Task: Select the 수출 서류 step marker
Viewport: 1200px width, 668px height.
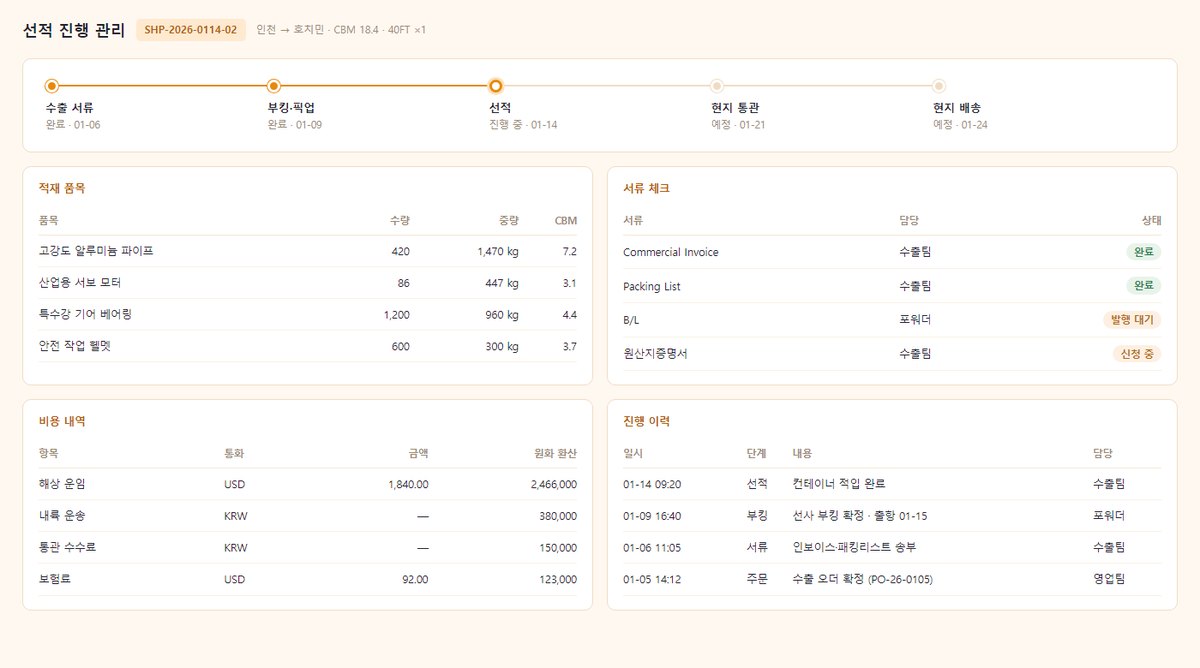Action: 52,86
